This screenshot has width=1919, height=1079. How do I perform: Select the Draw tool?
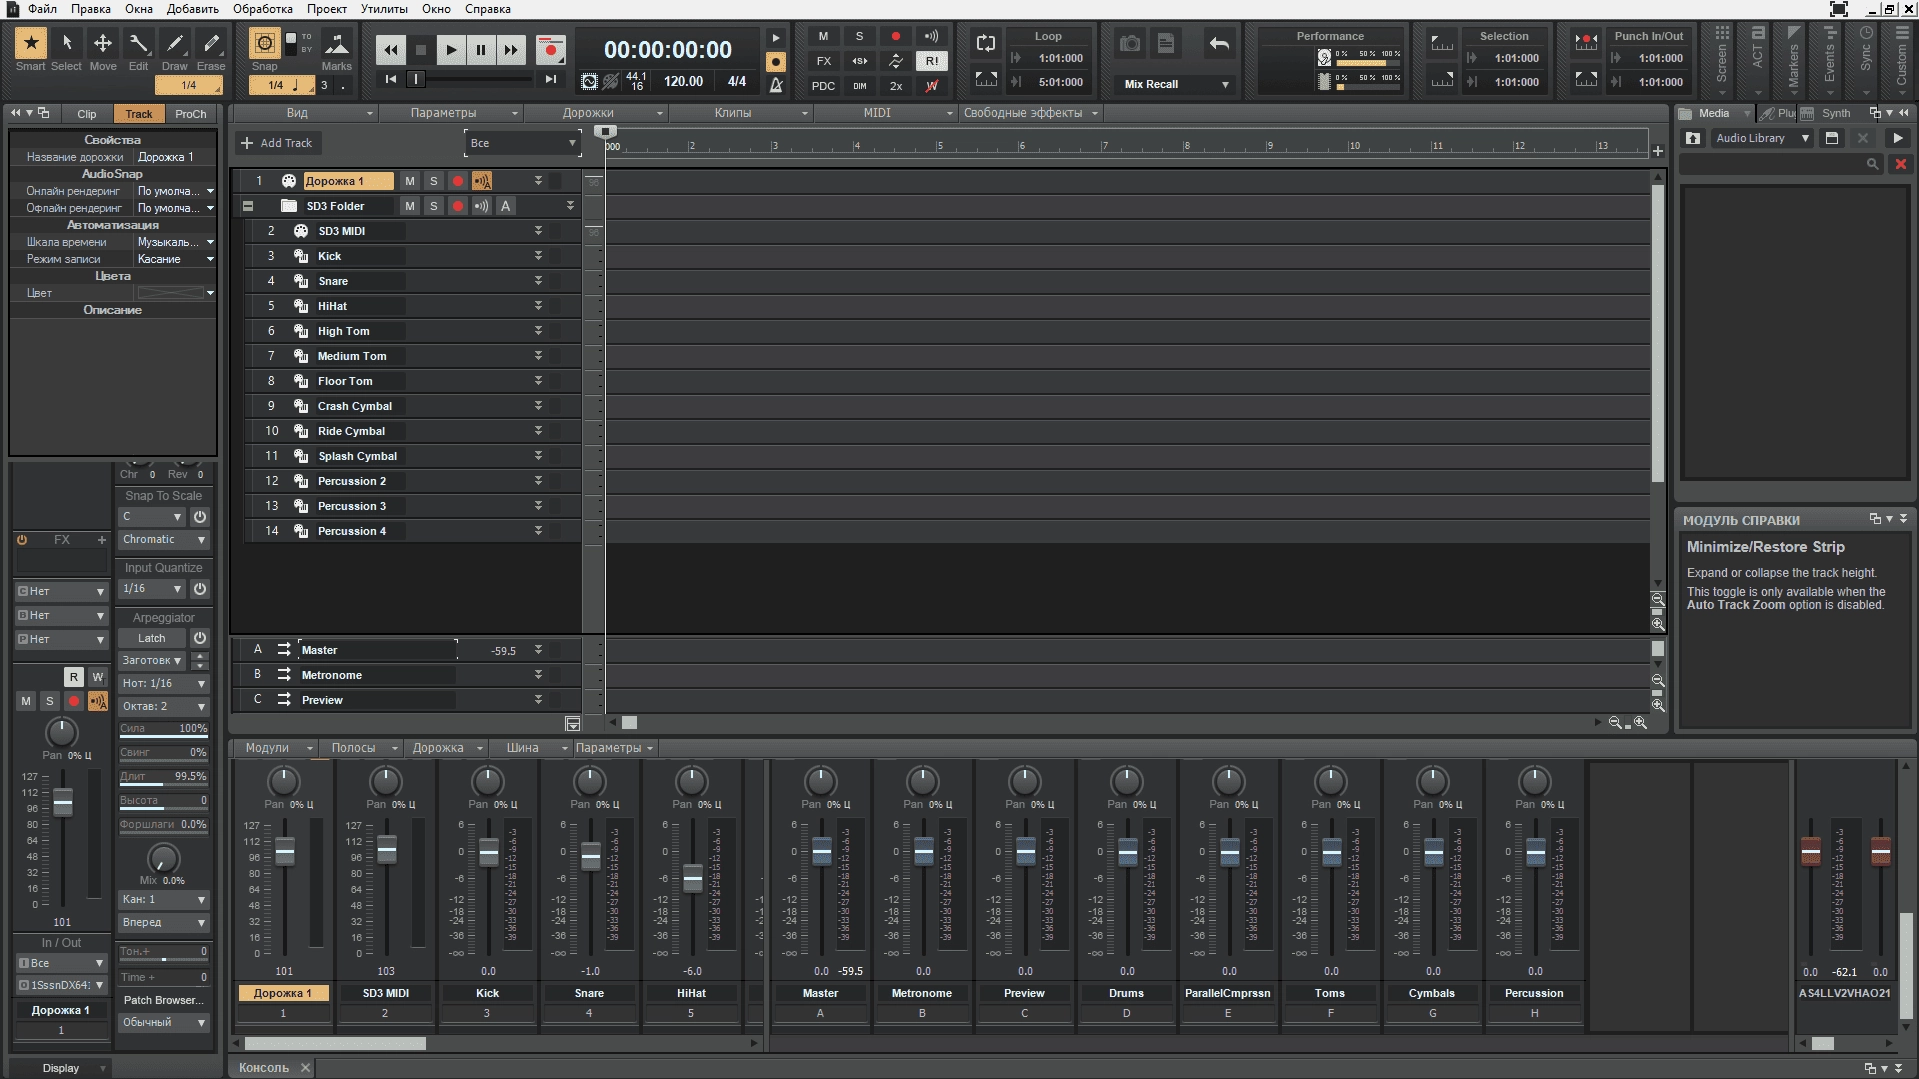point(174,49)
